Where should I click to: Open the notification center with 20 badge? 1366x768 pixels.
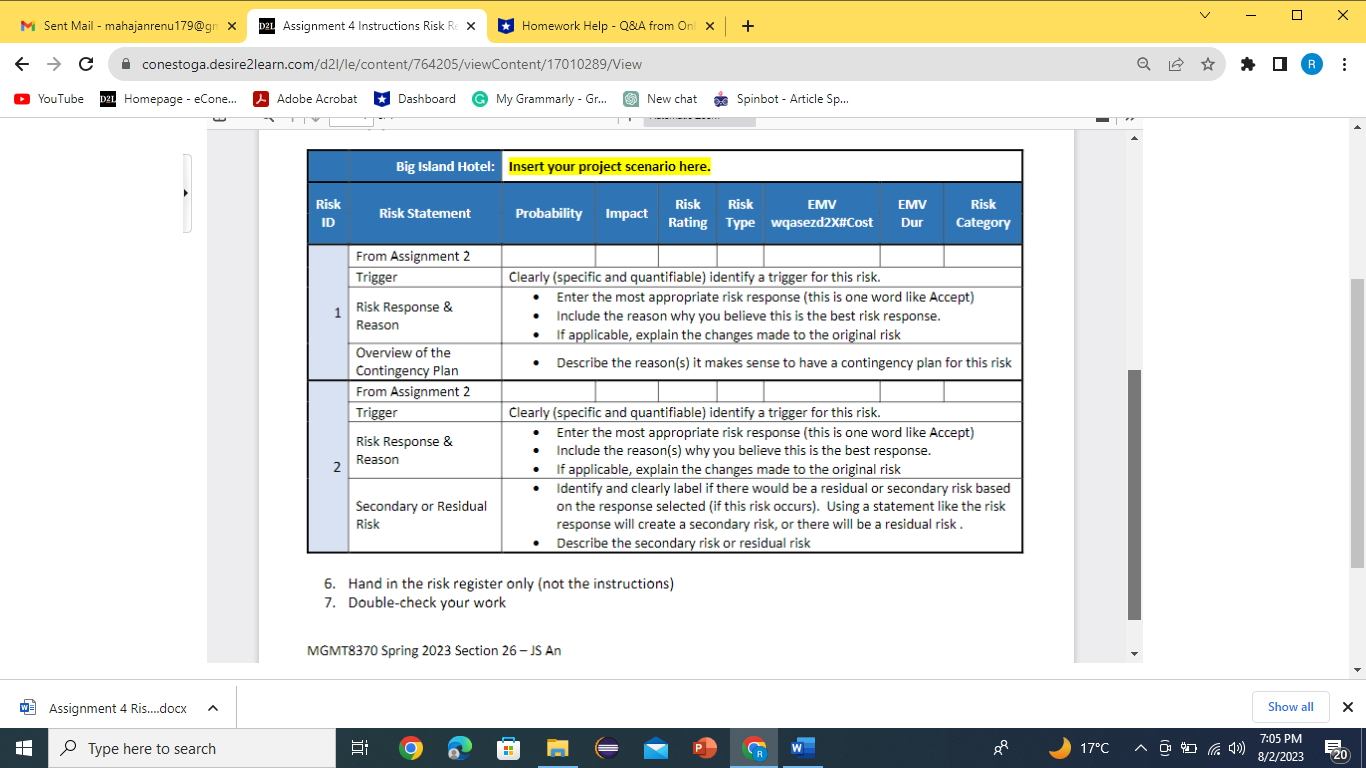point(1336,748)
